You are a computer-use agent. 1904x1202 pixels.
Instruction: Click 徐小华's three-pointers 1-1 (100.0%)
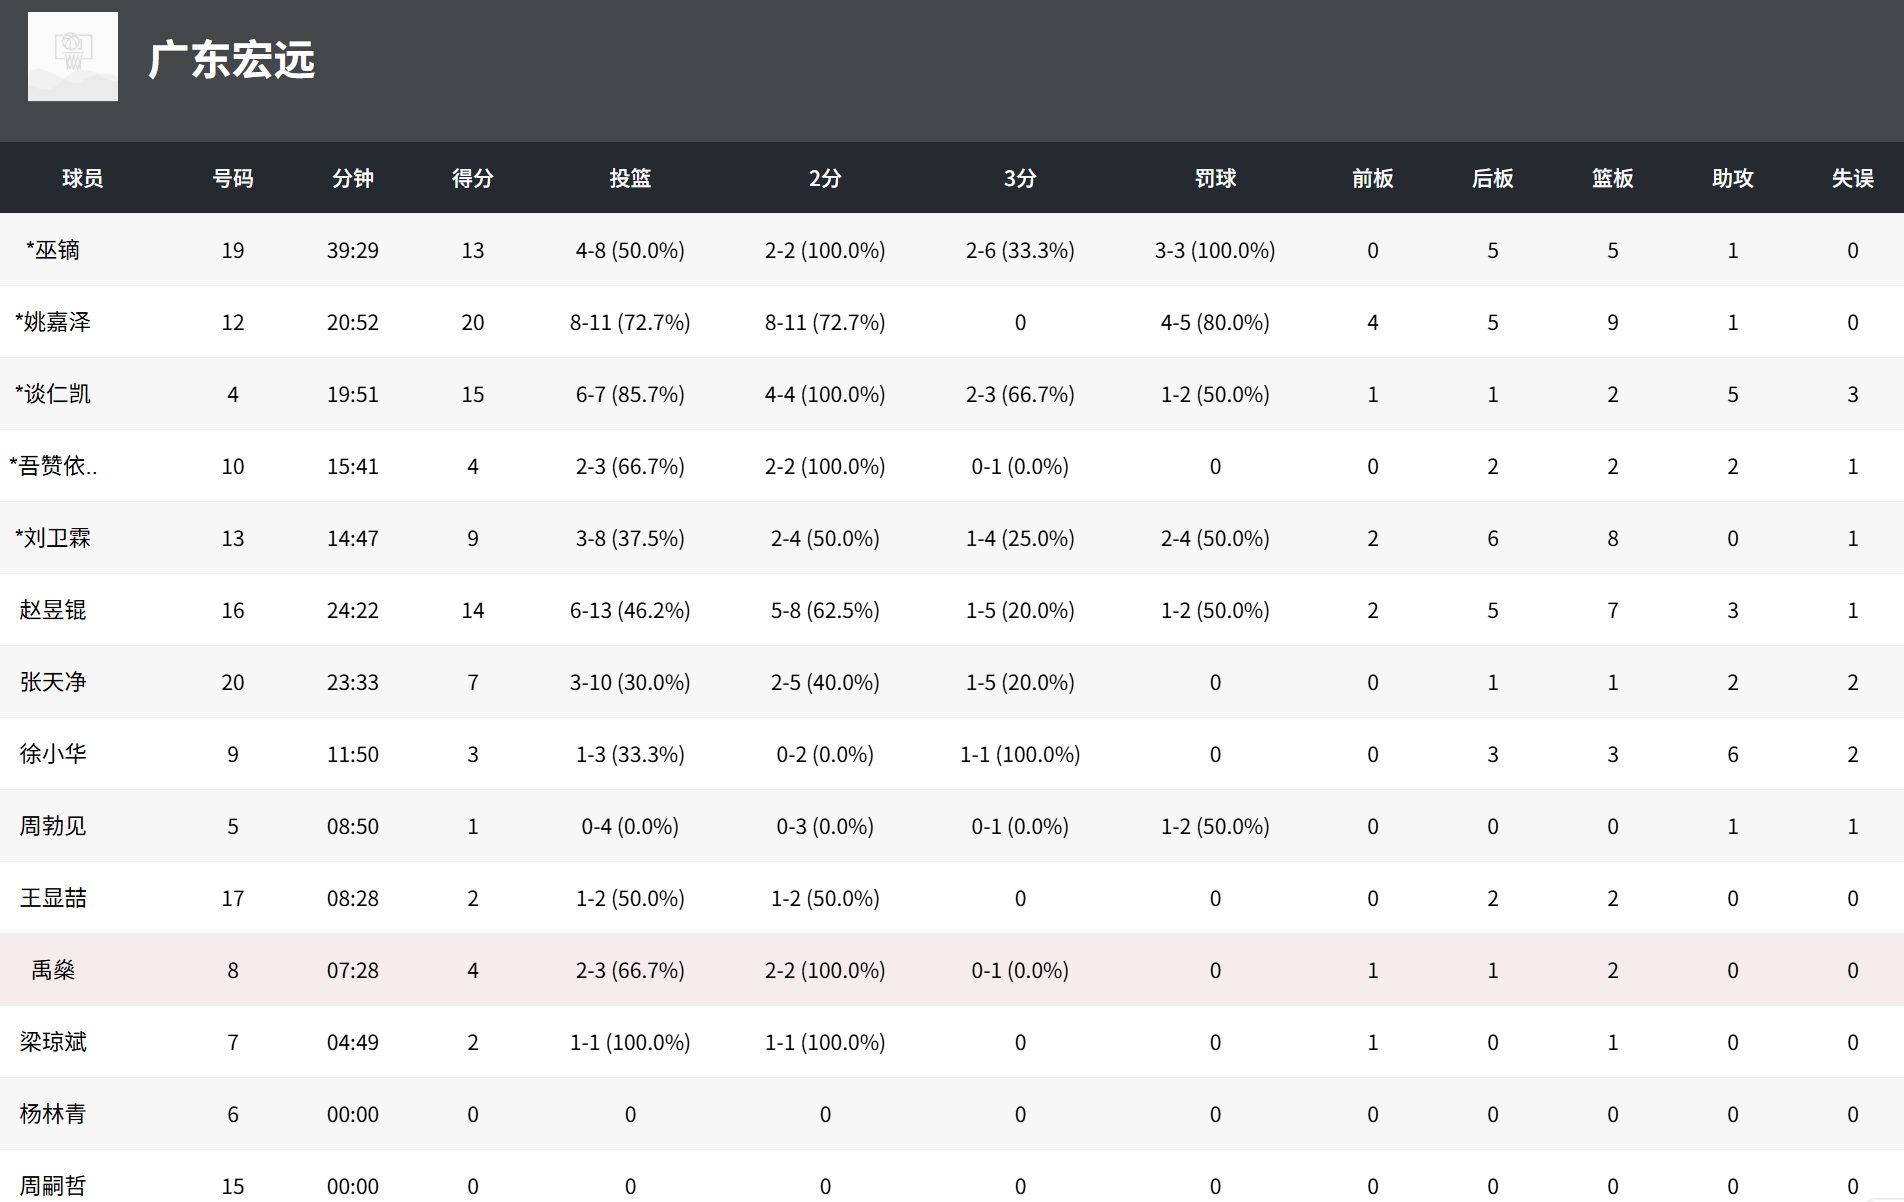pos(1020,754)
